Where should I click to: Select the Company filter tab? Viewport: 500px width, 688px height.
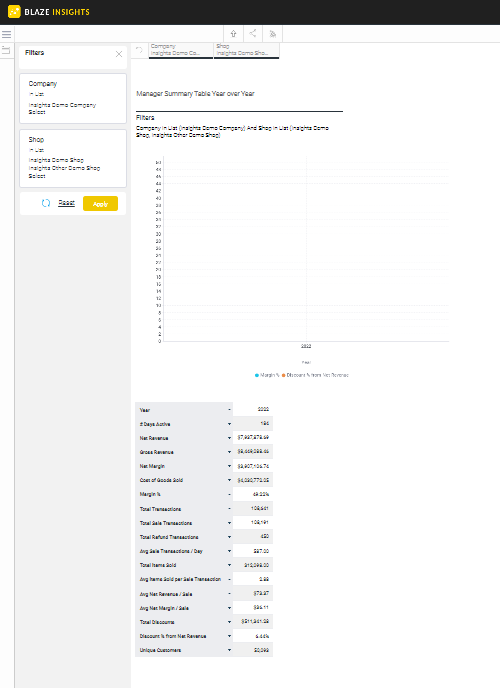(x=181, y=50)
